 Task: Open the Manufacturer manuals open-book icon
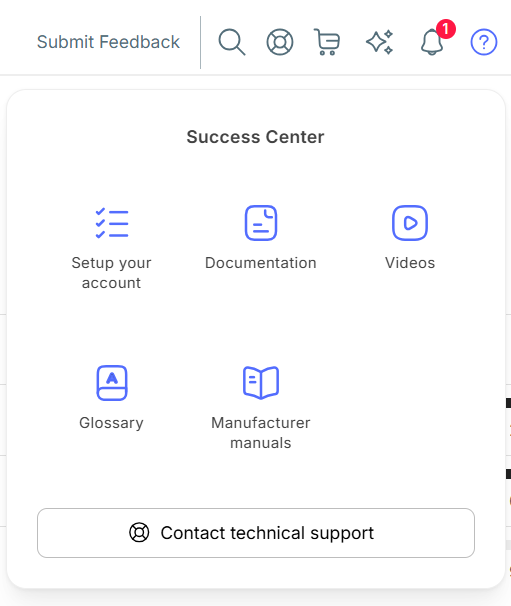[x=261, y=383]
